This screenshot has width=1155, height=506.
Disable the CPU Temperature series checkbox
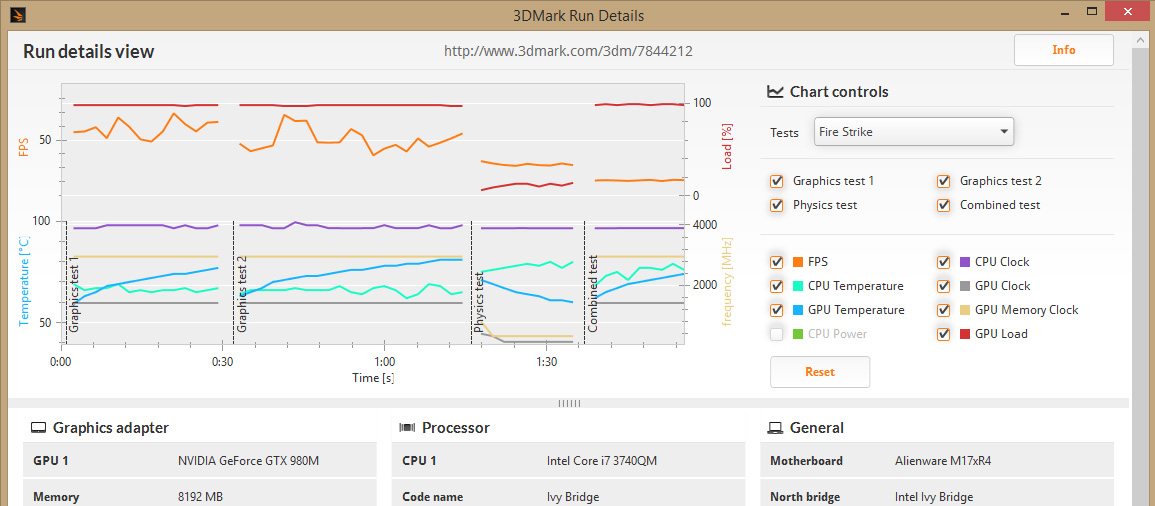tap(776, 286)
